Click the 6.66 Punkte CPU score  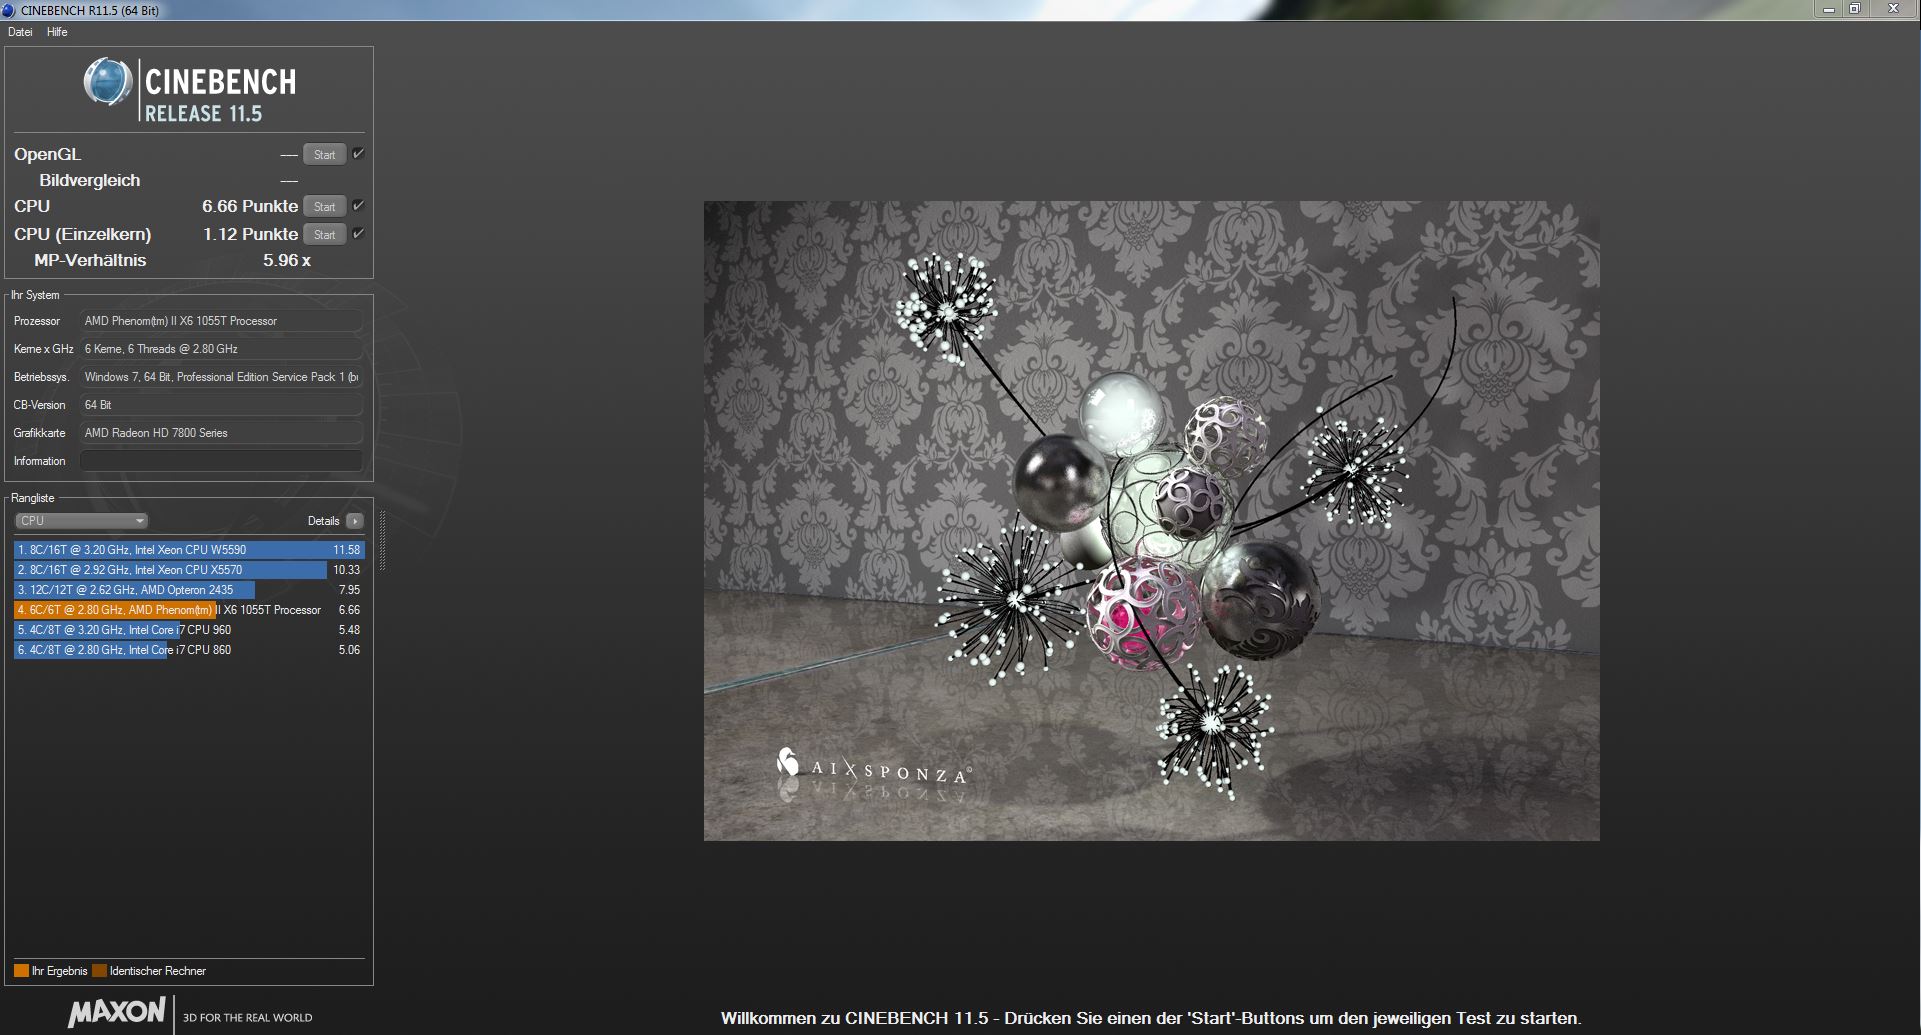click(x=250, y=206)
